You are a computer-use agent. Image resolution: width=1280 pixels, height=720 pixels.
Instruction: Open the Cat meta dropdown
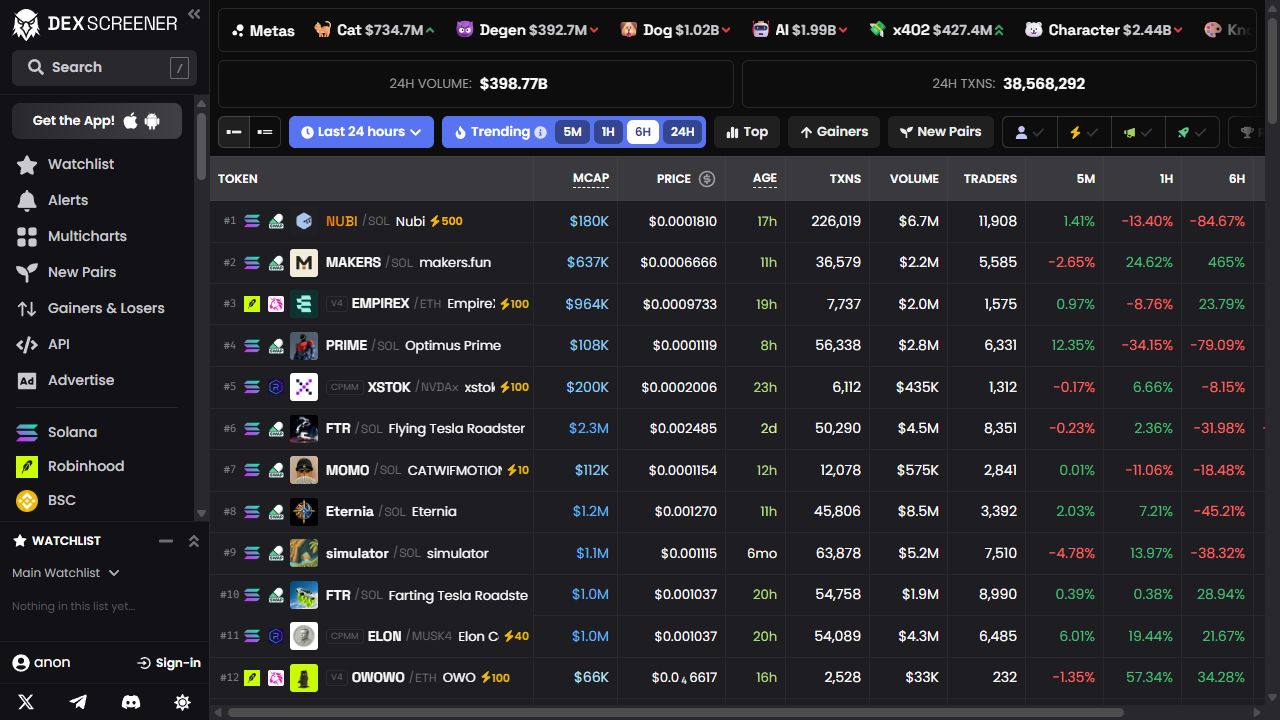click(374, 30)
